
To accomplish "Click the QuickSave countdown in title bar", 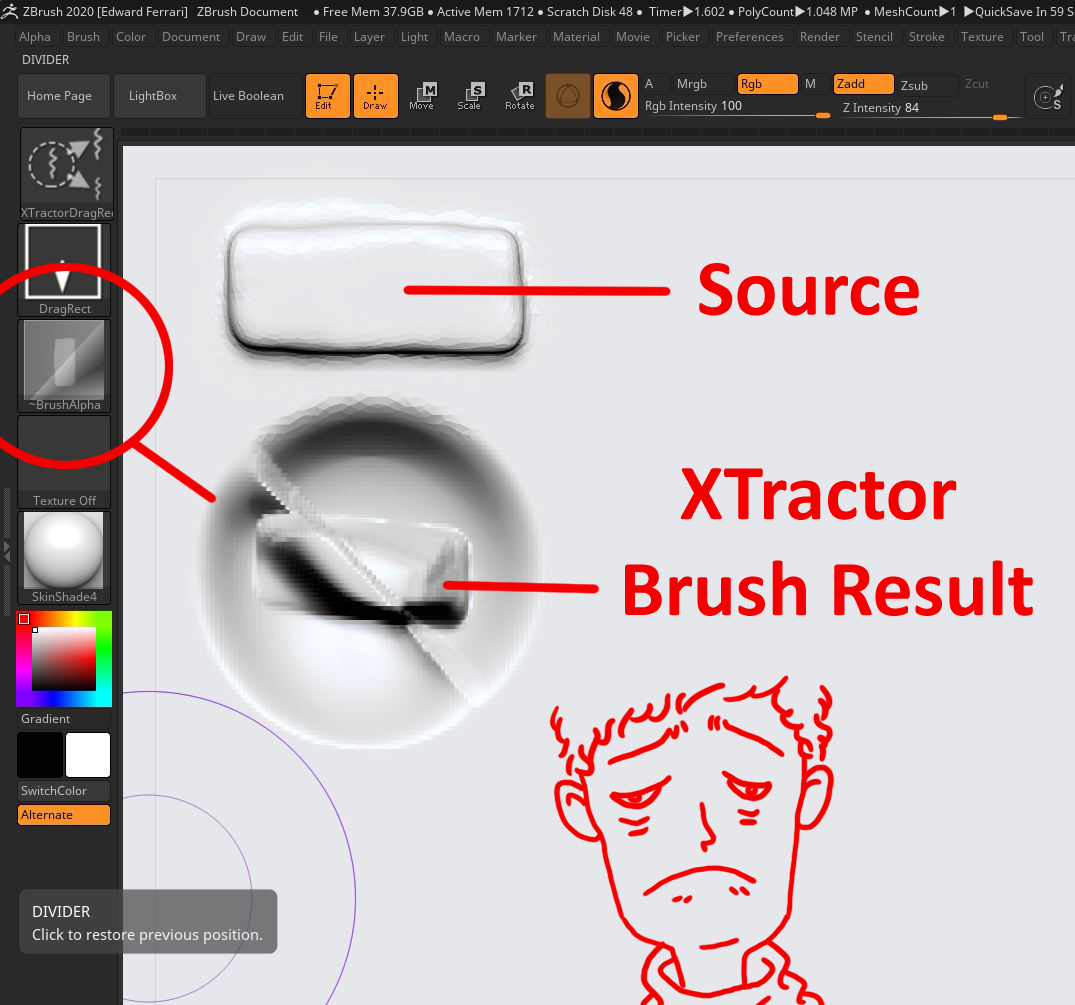I will tap(1019, 12).
